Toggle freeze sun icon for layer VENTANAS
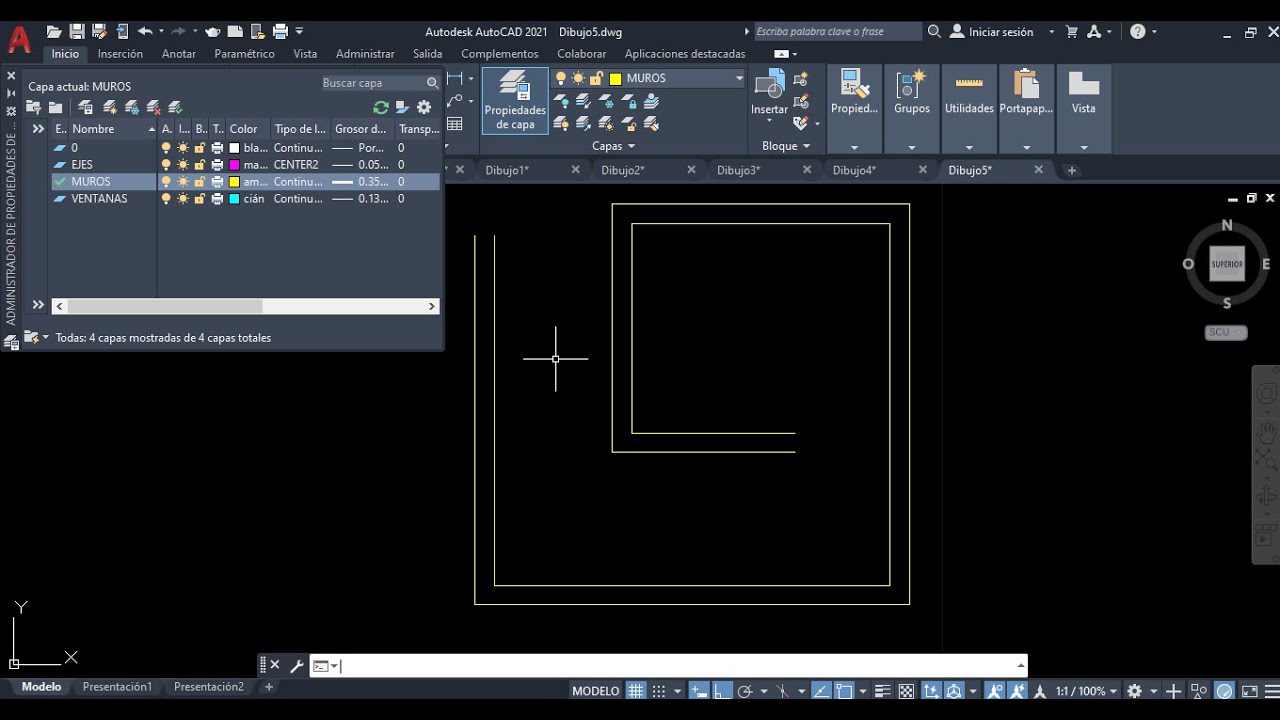 (183, 199)
